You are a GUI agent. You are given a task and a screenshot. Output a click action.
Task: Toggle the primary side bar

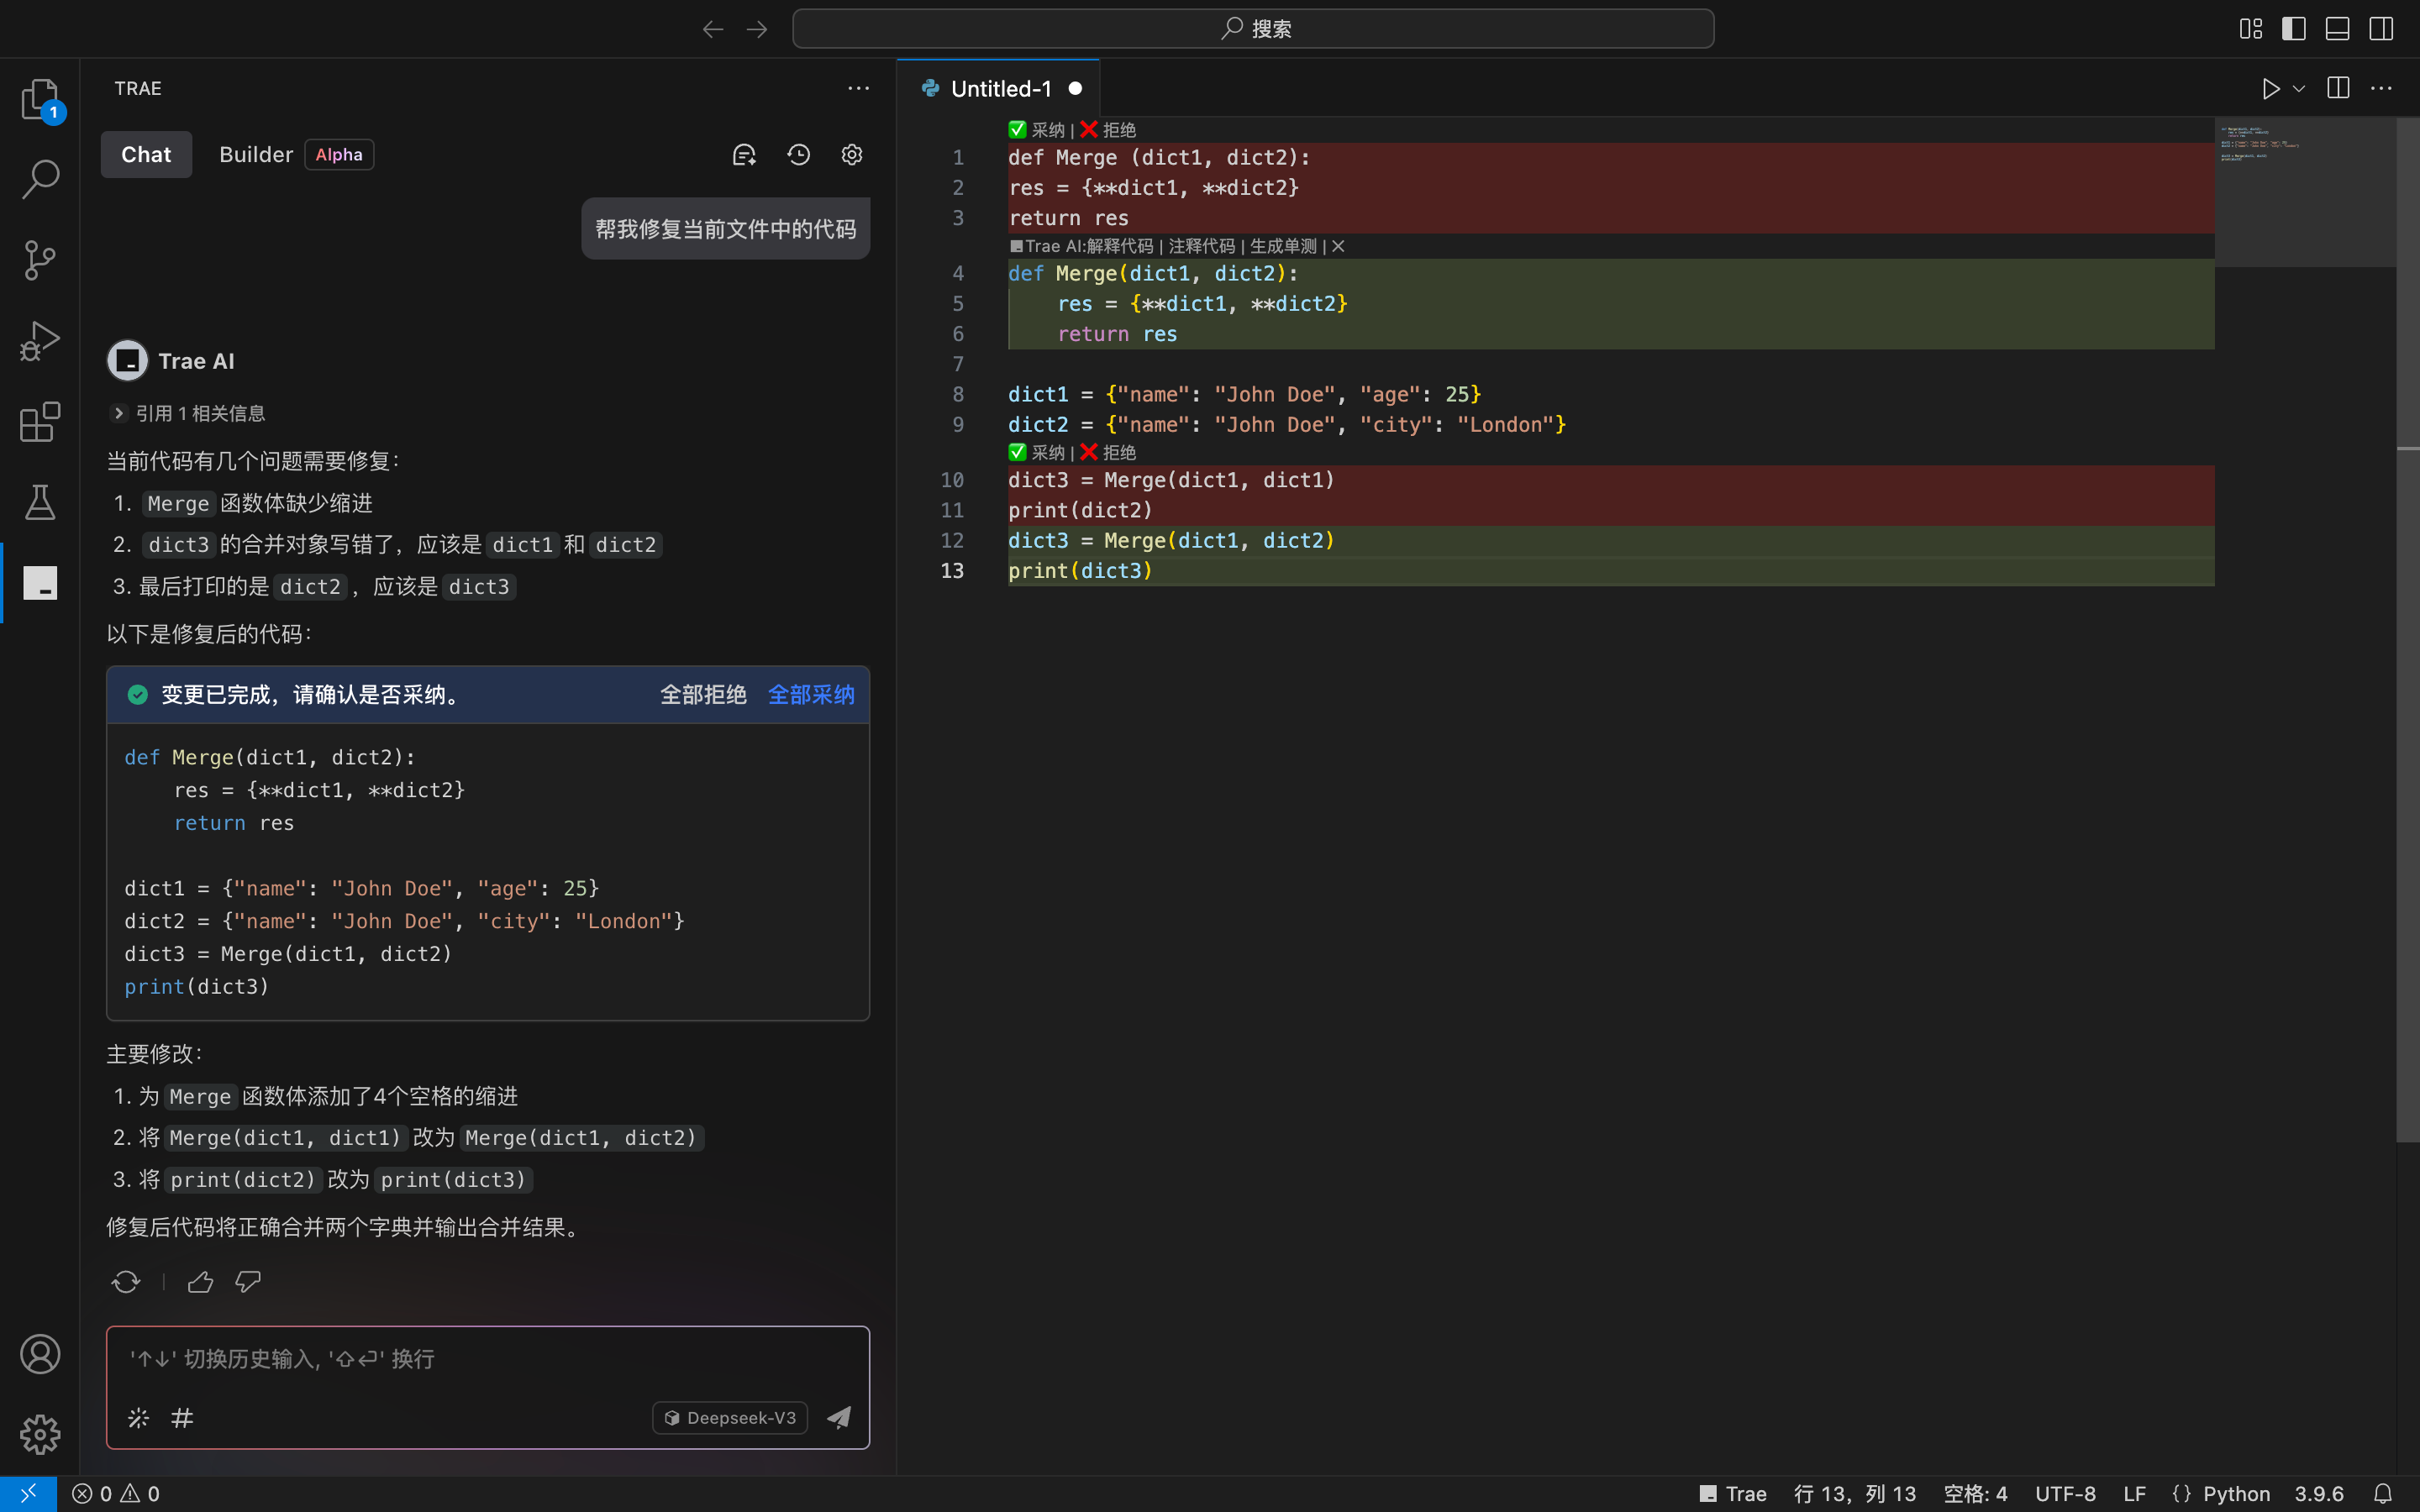[x=2294, y=29]
